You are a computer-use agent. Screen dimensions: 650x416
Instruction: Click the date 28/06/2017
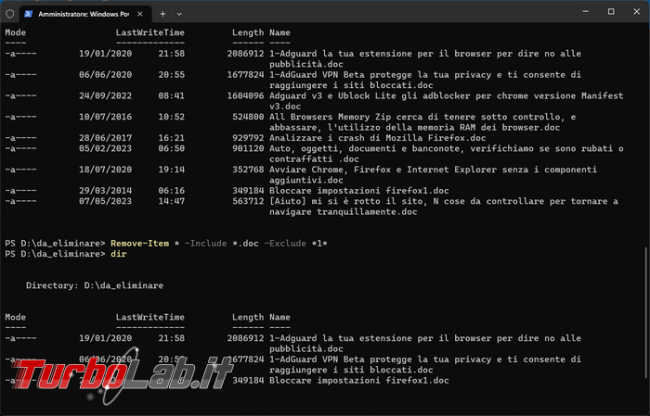click(105, 138)
